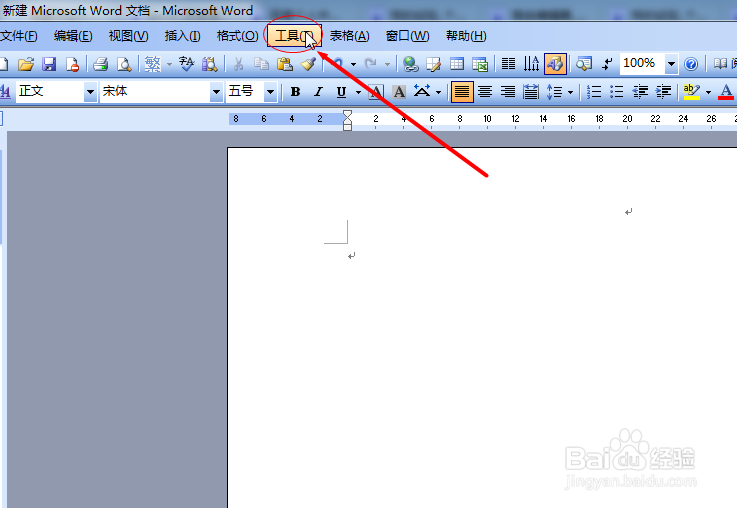Open the 文件(F) menu

18,36
